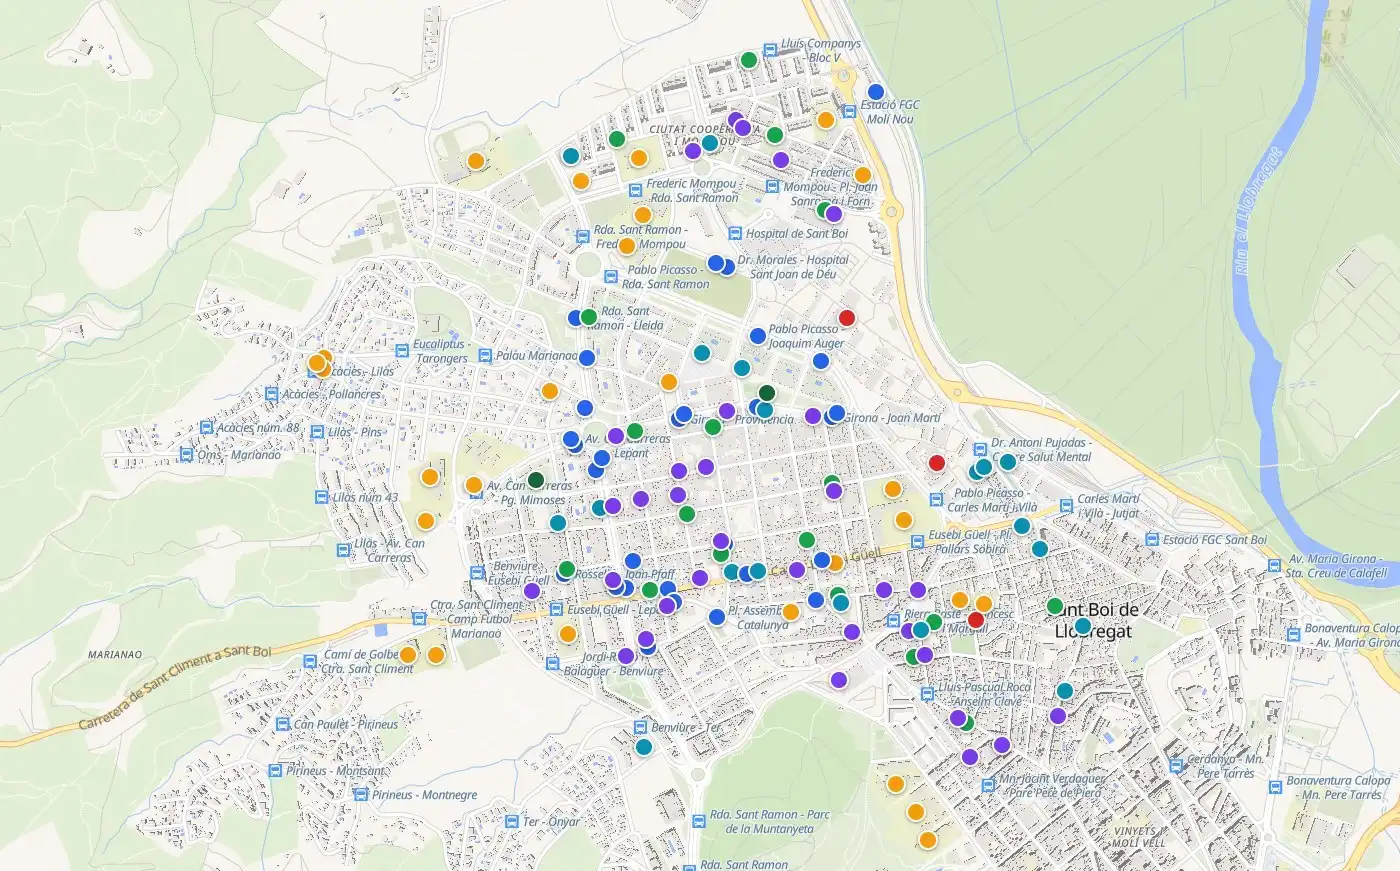Click the Benviure - Ter bus stop icon
Screen dimensions: 1400x871
[640, 727]
